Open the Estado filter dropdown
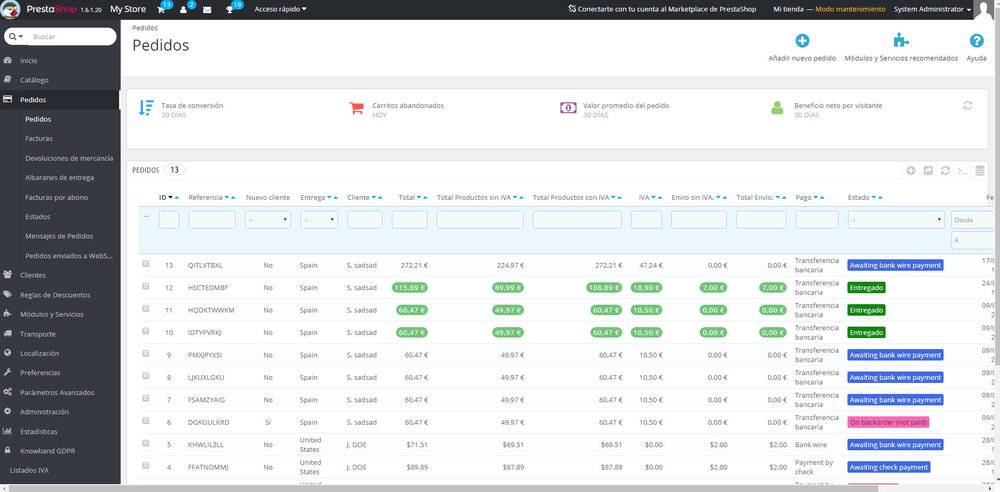 click(895, 219)
